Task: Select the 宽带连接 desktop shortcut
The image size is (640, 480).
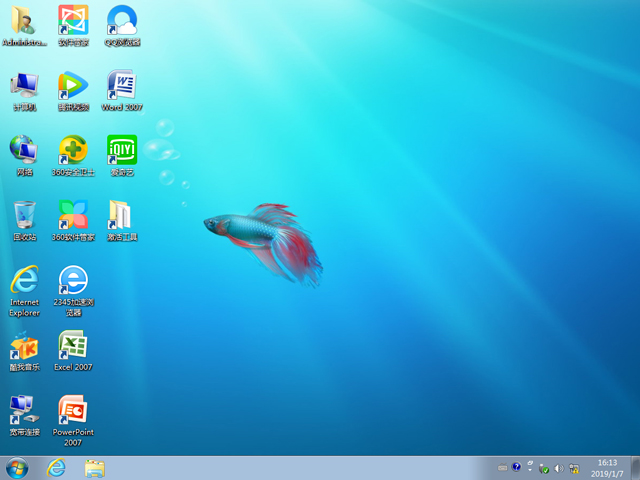Action: pos(24,410)
